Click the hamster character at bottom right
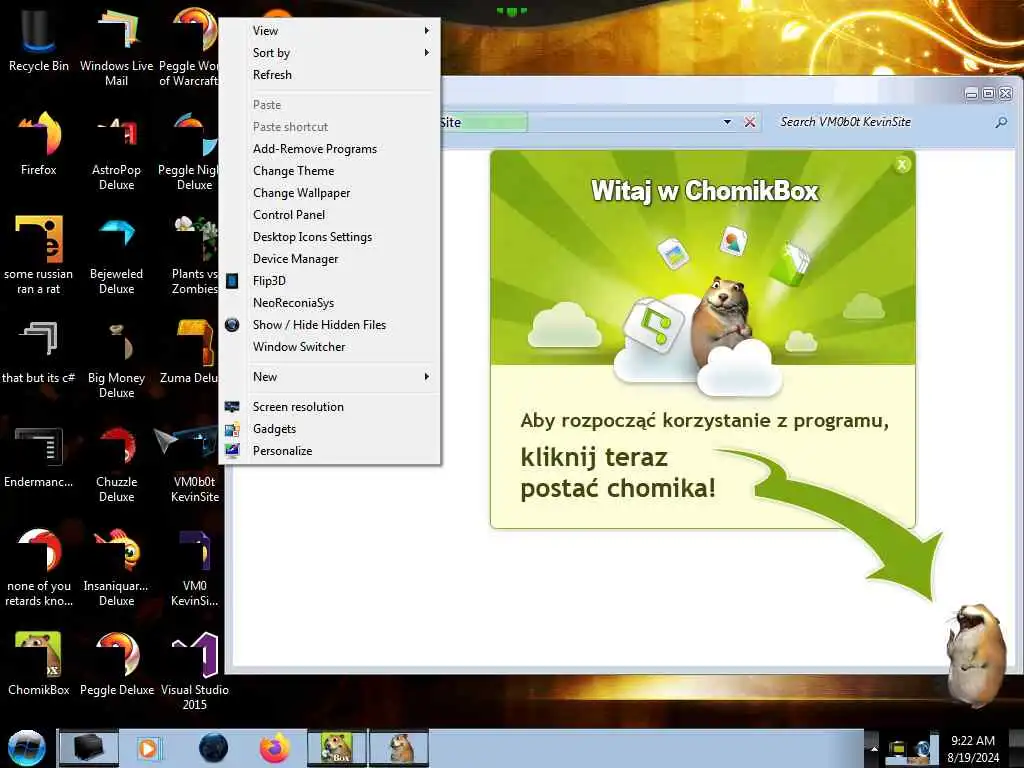1024x768 pixels. (976, 654)
